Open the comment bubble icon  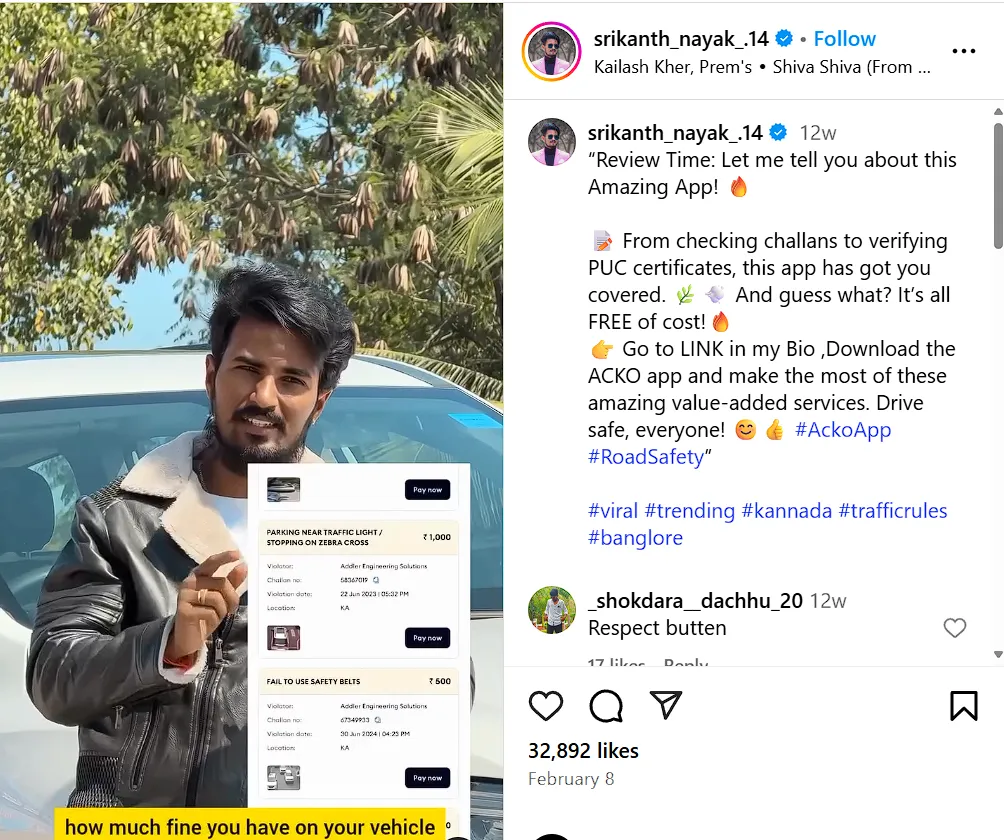606,706
